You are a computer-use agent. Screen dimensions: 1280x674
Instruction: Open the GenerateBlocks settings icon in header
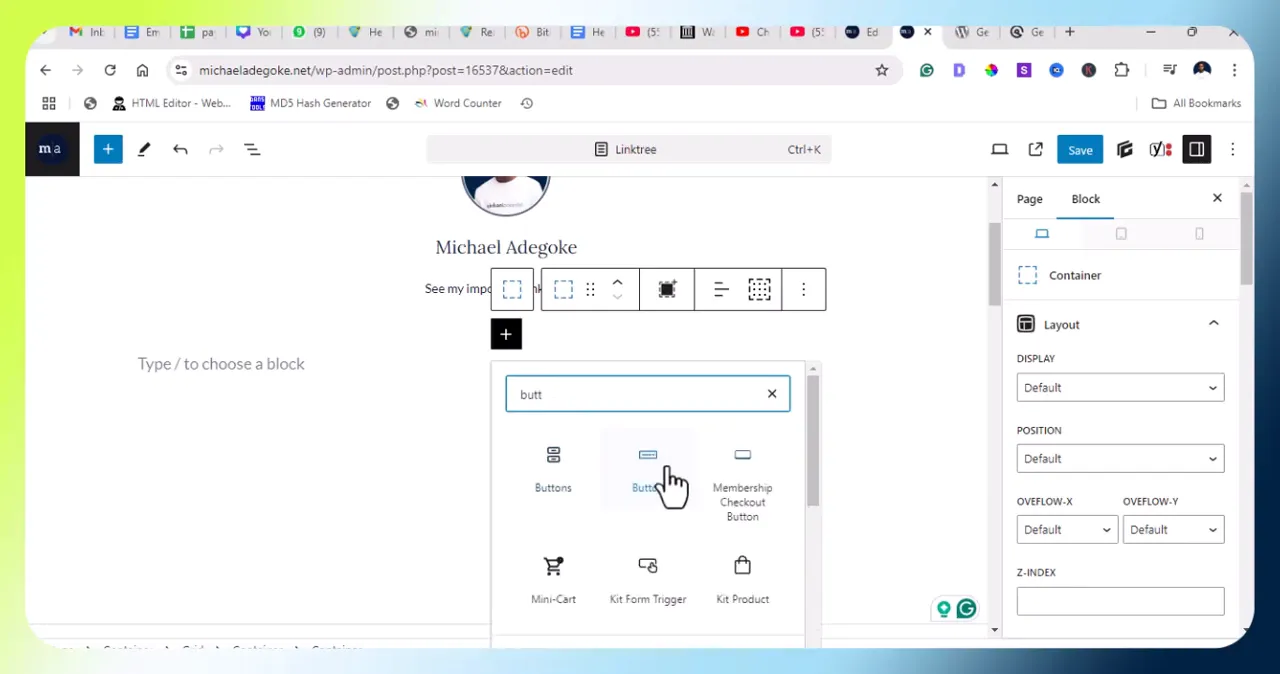[1124, 149]
